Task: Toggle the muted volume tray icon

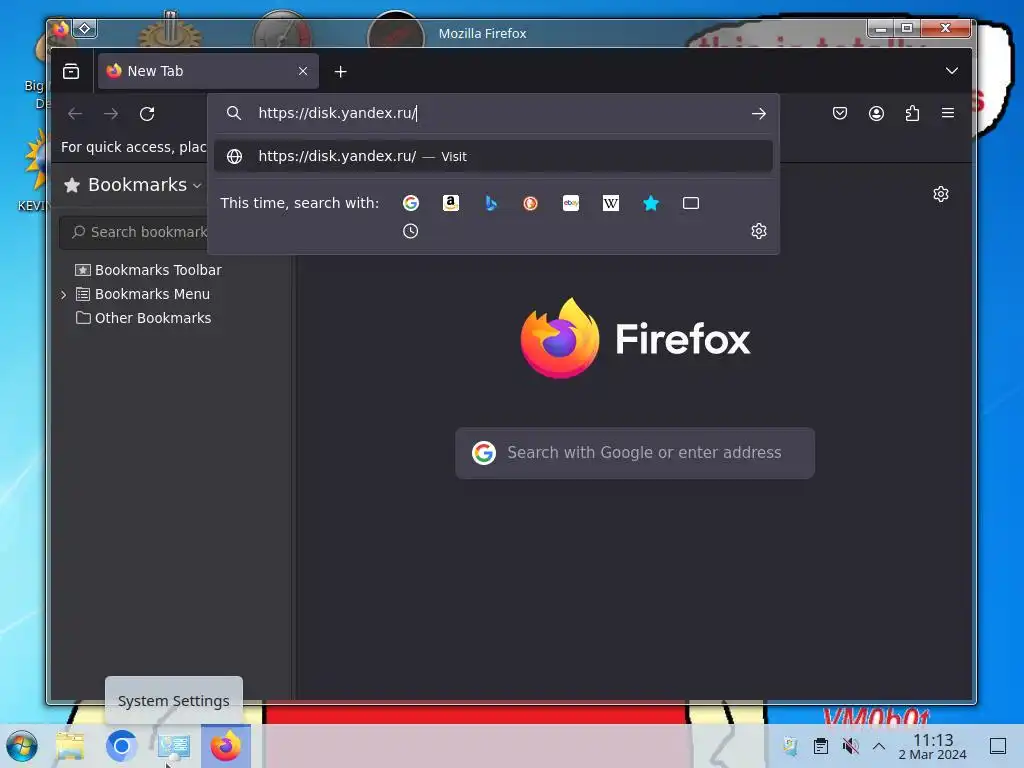Action: [x=850, y=746]
